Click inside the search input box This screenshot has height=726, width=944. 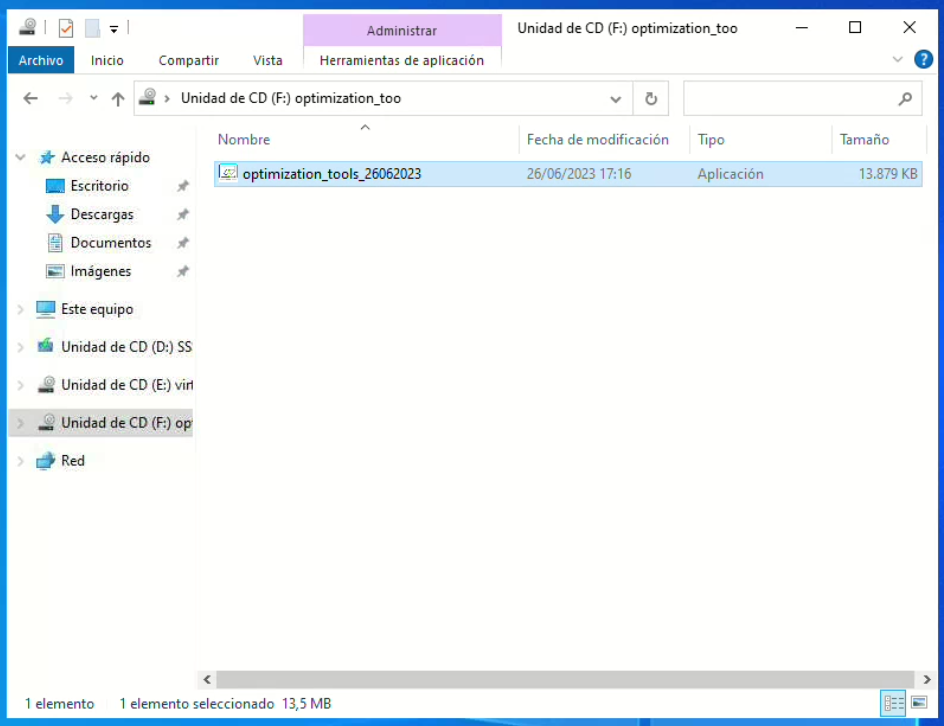pos(785,99)
